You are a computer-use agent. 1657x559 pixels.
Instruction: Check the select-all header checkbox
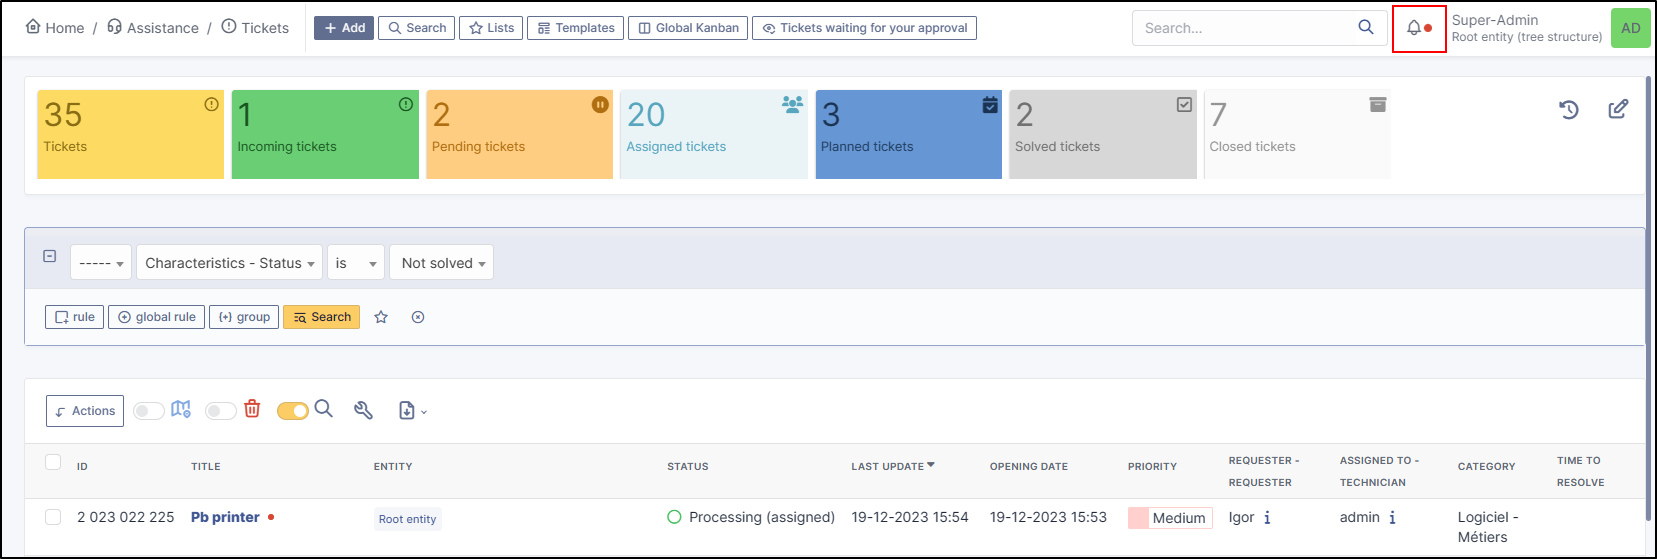[53, 462]
